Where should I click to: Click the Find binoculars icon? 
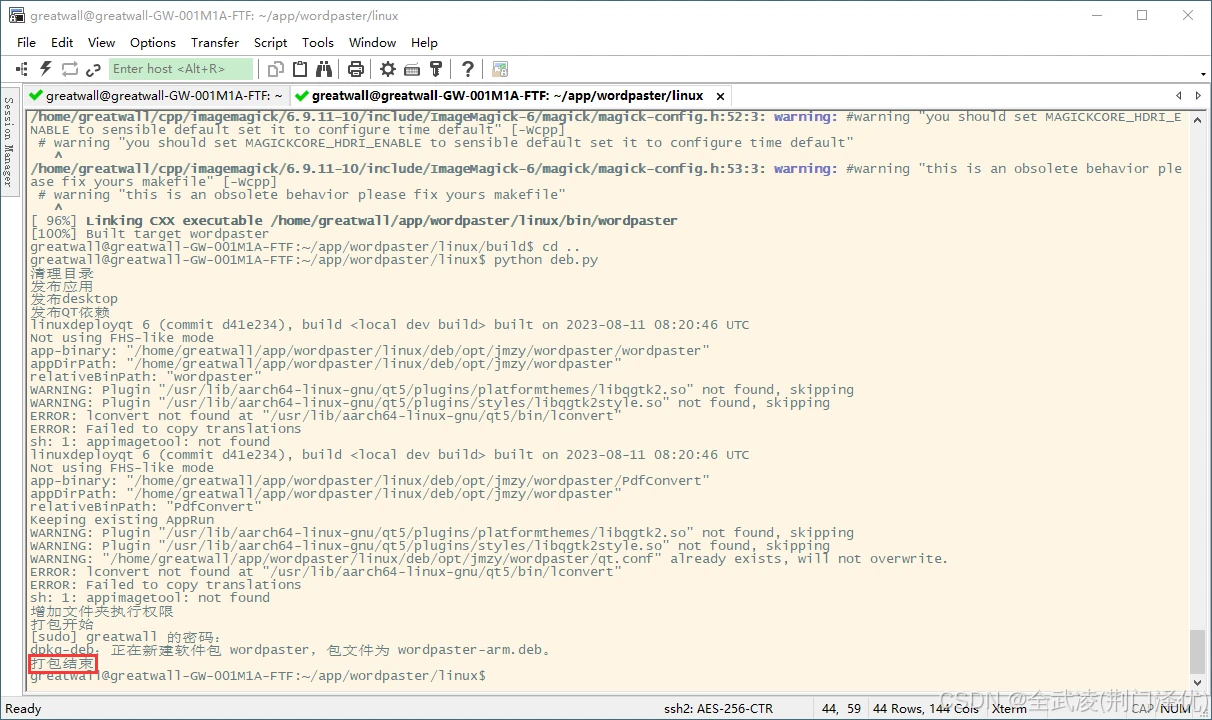[324, 69]
